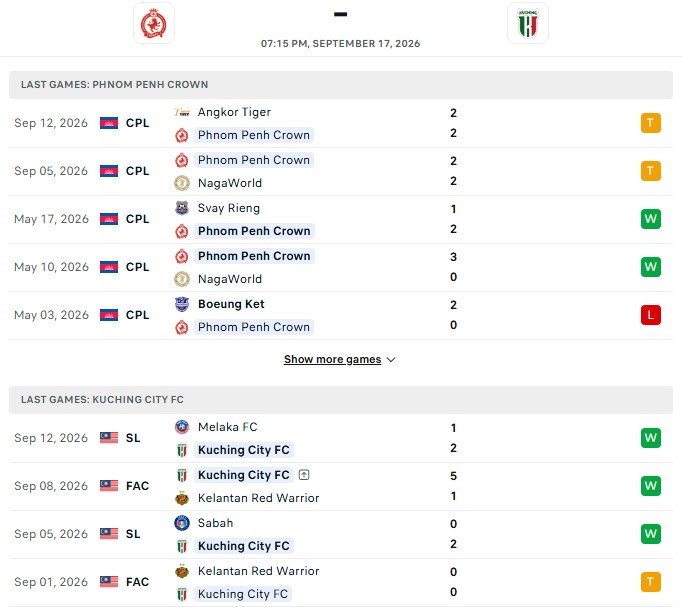Open Kelantan Red Warrior team from Sep 08 match

[258, 498]
